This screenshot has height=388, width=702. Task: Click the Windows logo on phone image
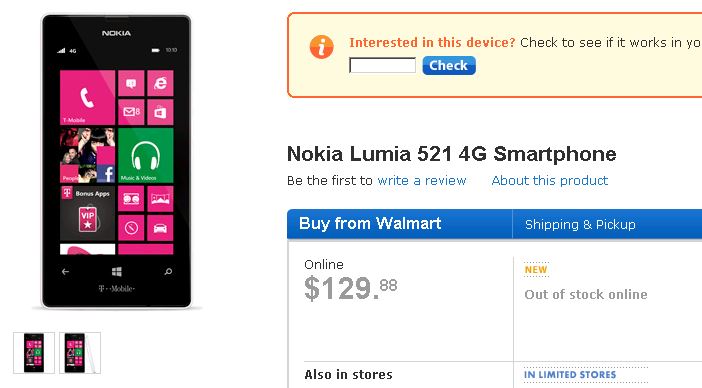(117, 271)
